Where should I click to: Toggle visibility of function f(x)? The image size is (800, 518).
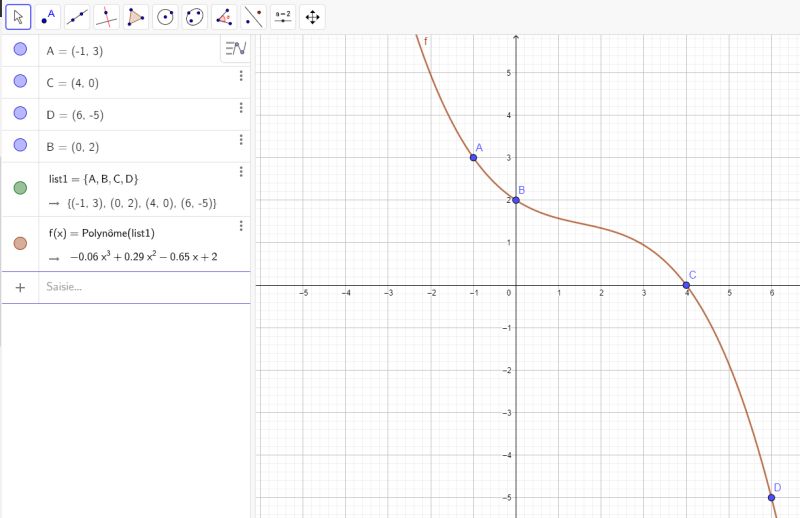pos(20,243)
